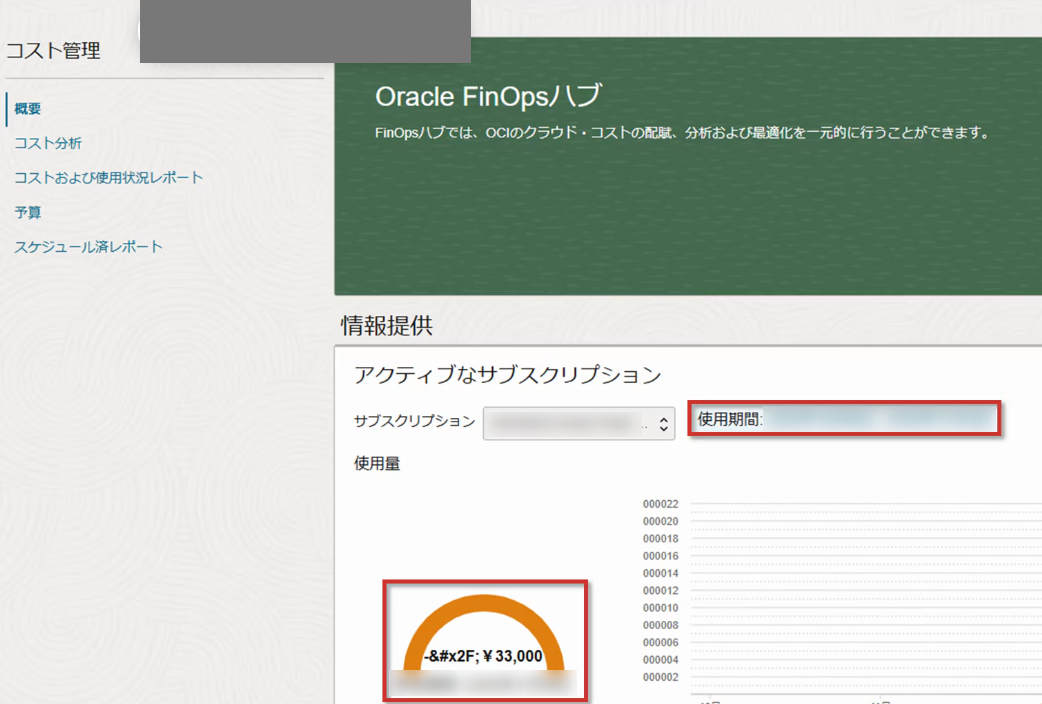1042x704 pixels.
Task: Click the 000002 axis label
Action: click(x=661, y=677)
